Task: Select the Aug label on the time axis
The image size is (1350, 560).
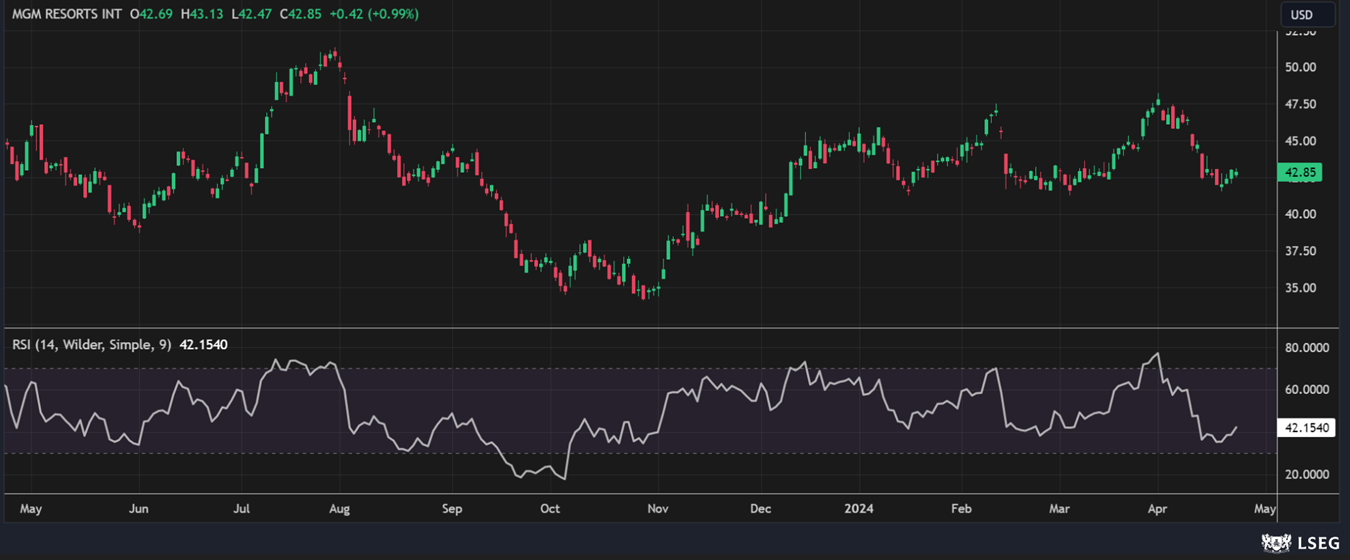Action: click(x=340, y=509)
